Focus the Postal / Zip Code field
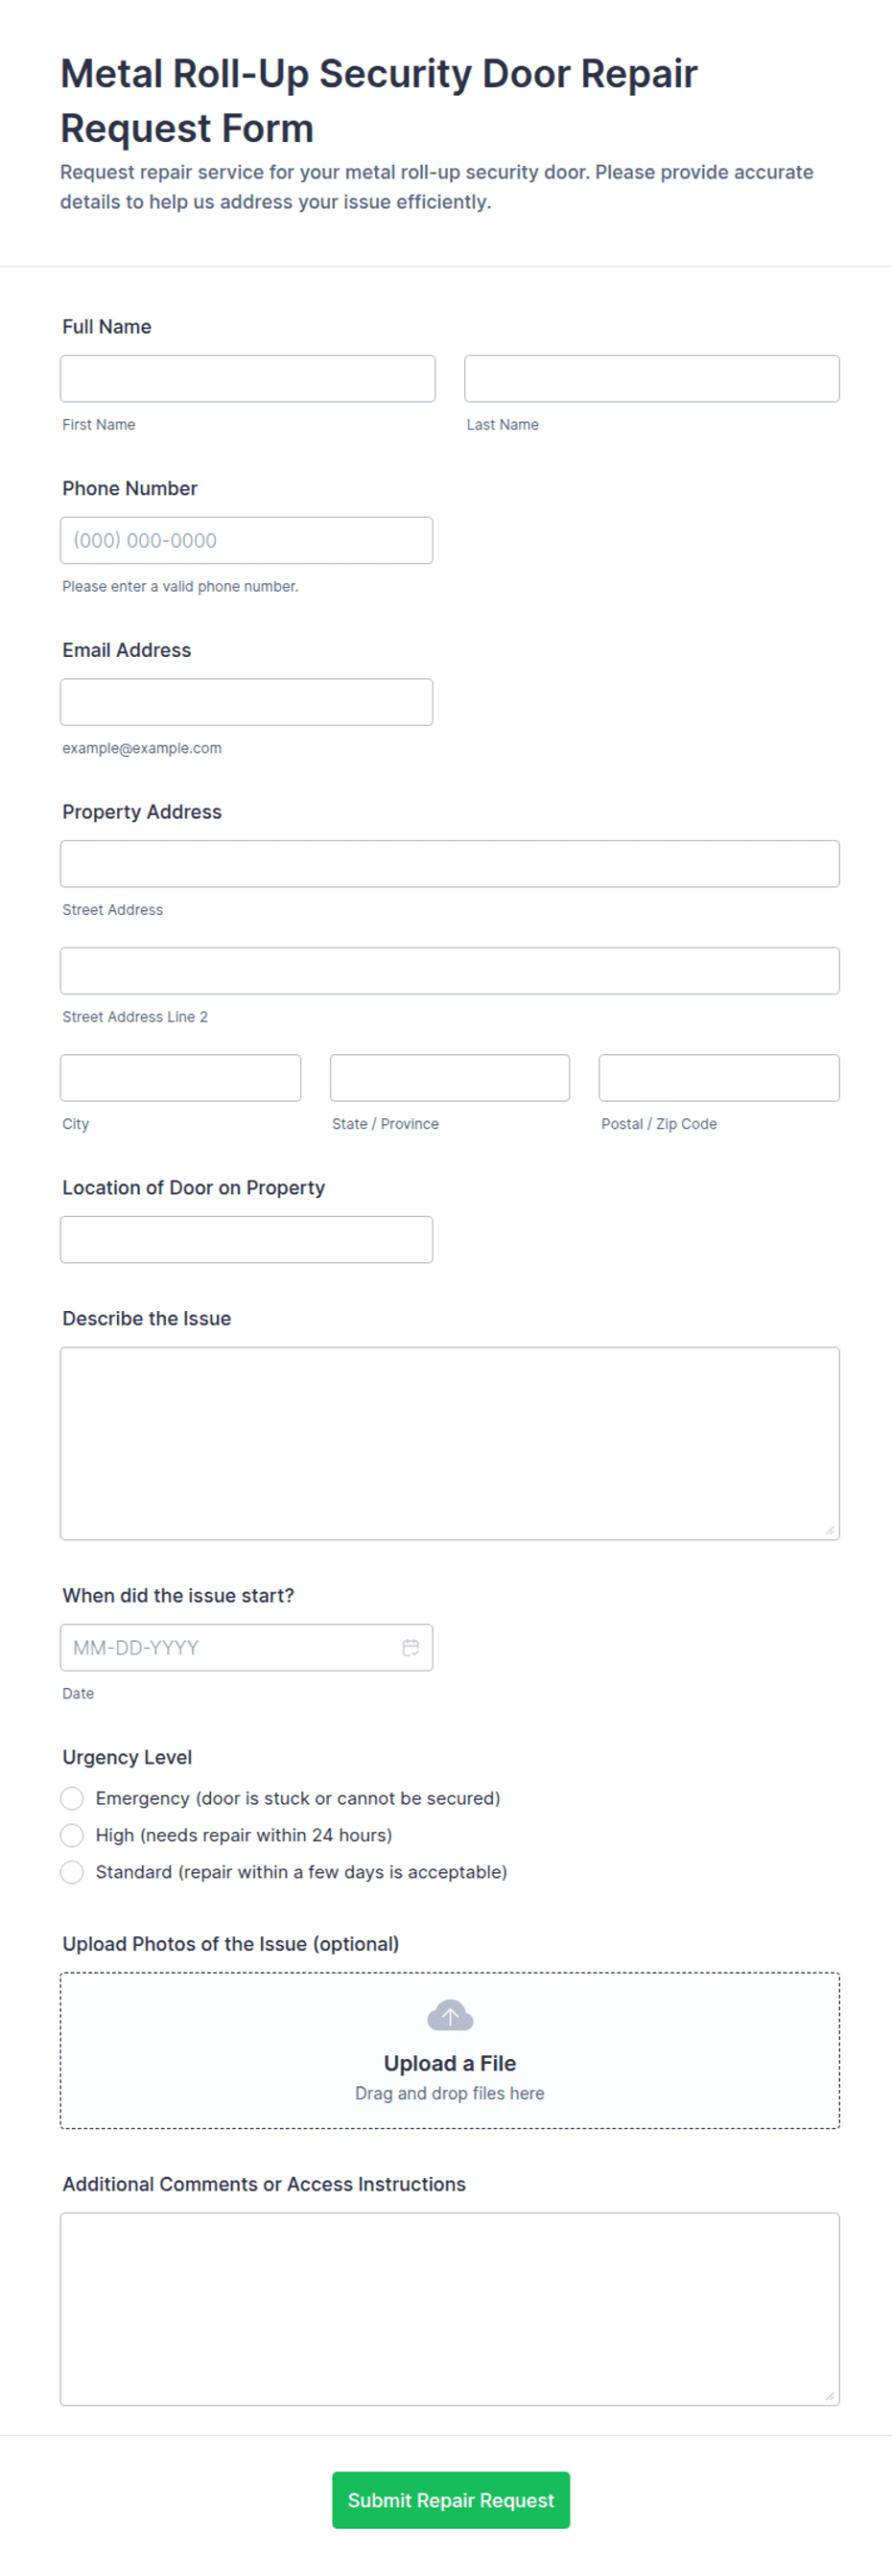The width and height of the screenshot is (892, 2576). (x=719, y=1078)
